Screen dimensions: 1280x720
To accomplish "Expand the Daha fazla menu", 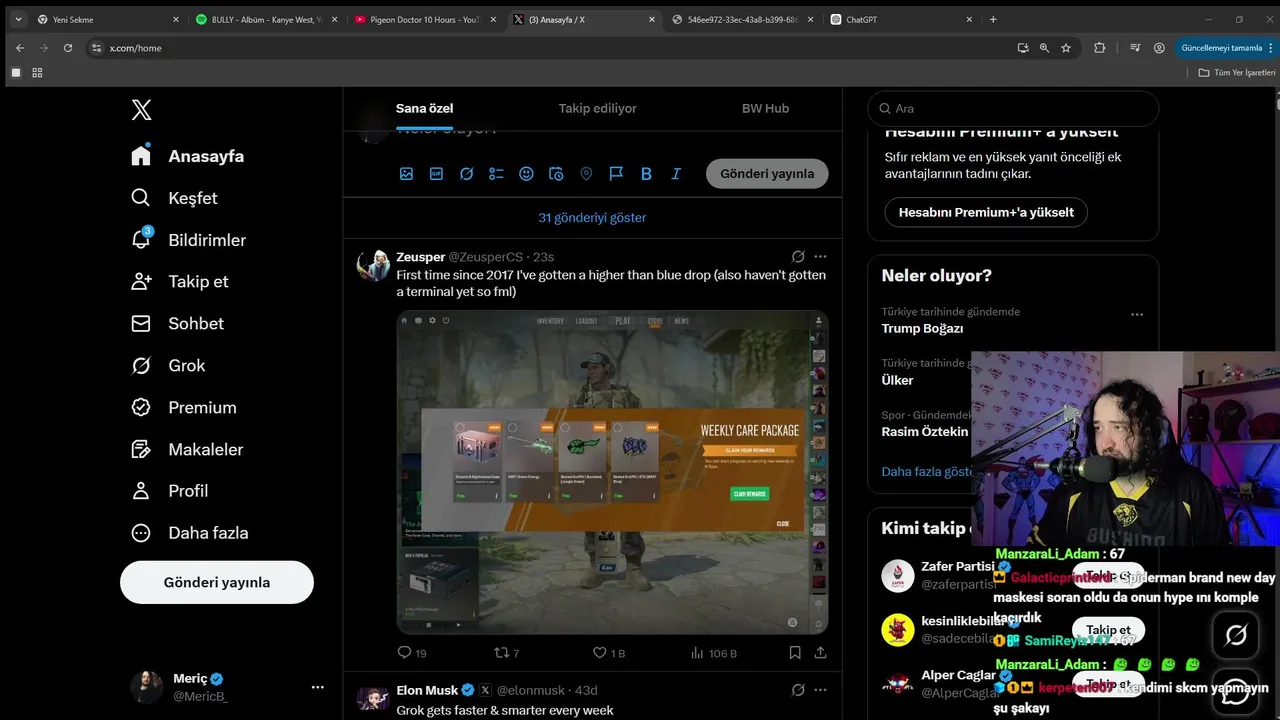I will pyautogui.click(x=190, y=532).
